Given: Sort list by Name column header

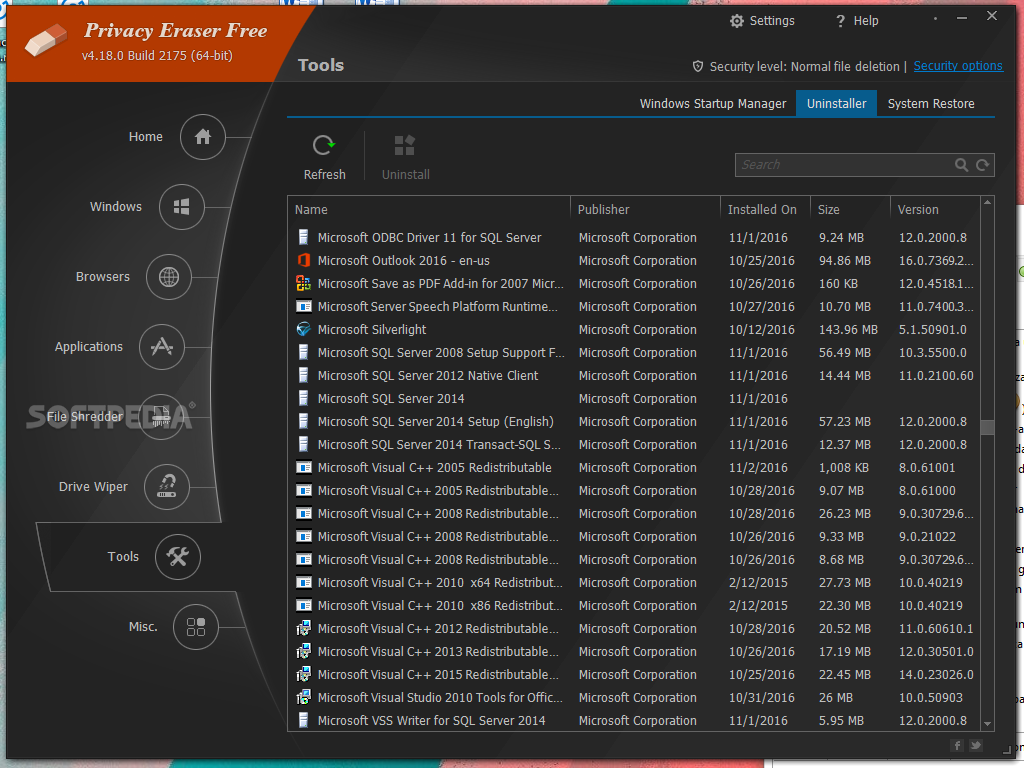Looking at the screenshot, I should pos(428,210).
